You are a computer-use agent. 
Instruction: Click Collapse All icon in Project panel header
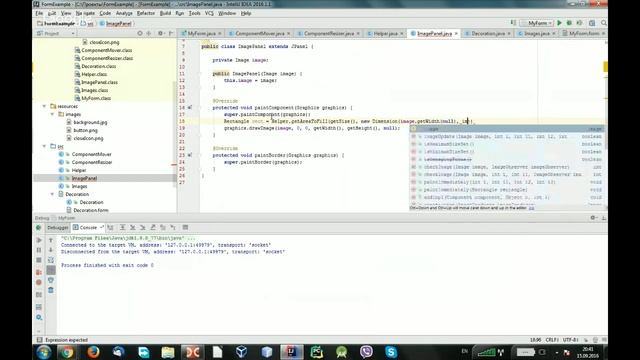[149, 33]
